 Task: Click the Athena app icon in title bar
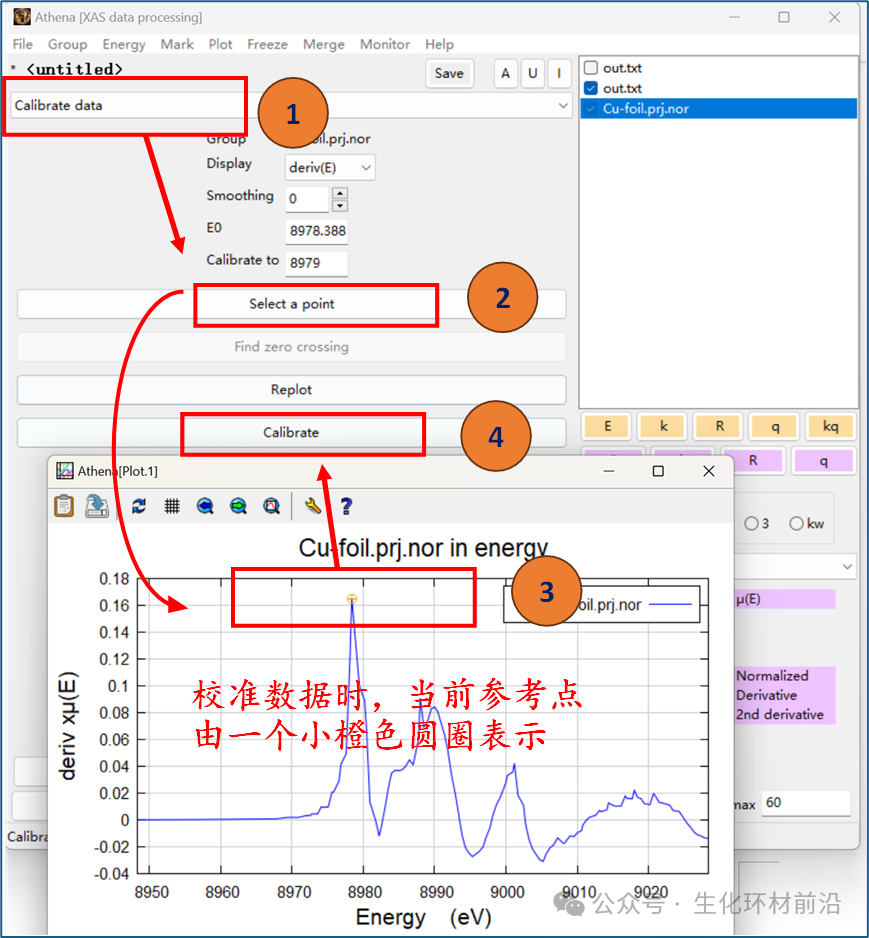coord(22,16)
